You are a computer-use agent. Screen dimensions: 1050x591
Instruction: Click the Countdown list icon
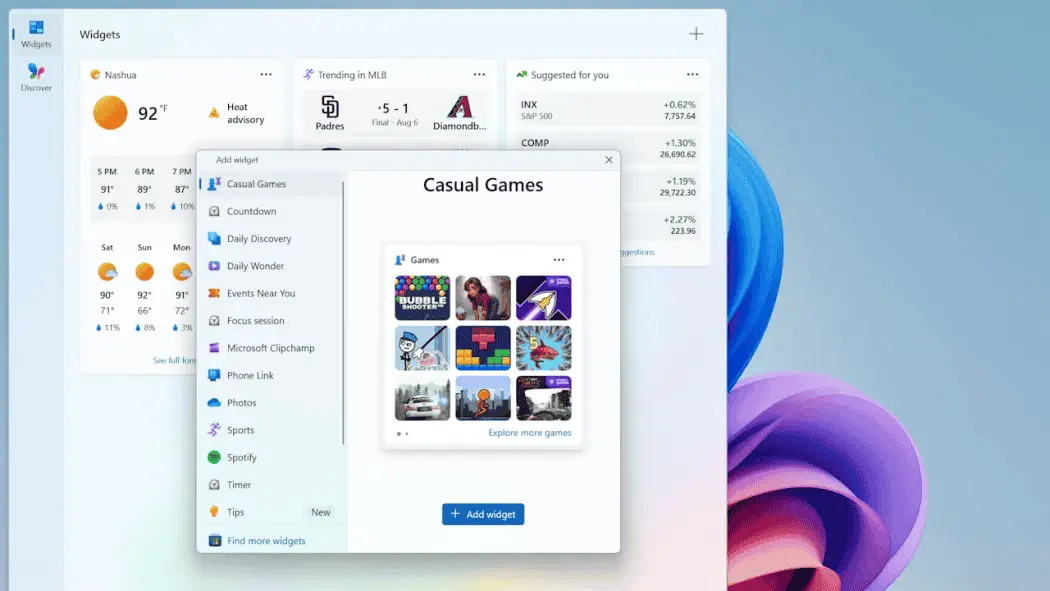click(214, 211)
